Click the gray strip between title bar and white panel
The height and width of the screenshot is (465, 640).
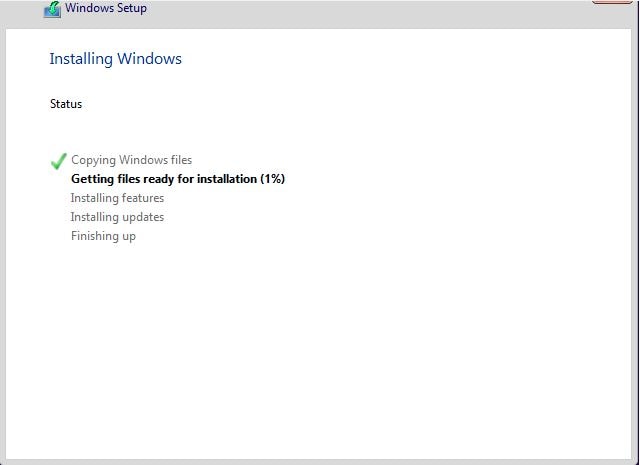[x=320, y=24]
